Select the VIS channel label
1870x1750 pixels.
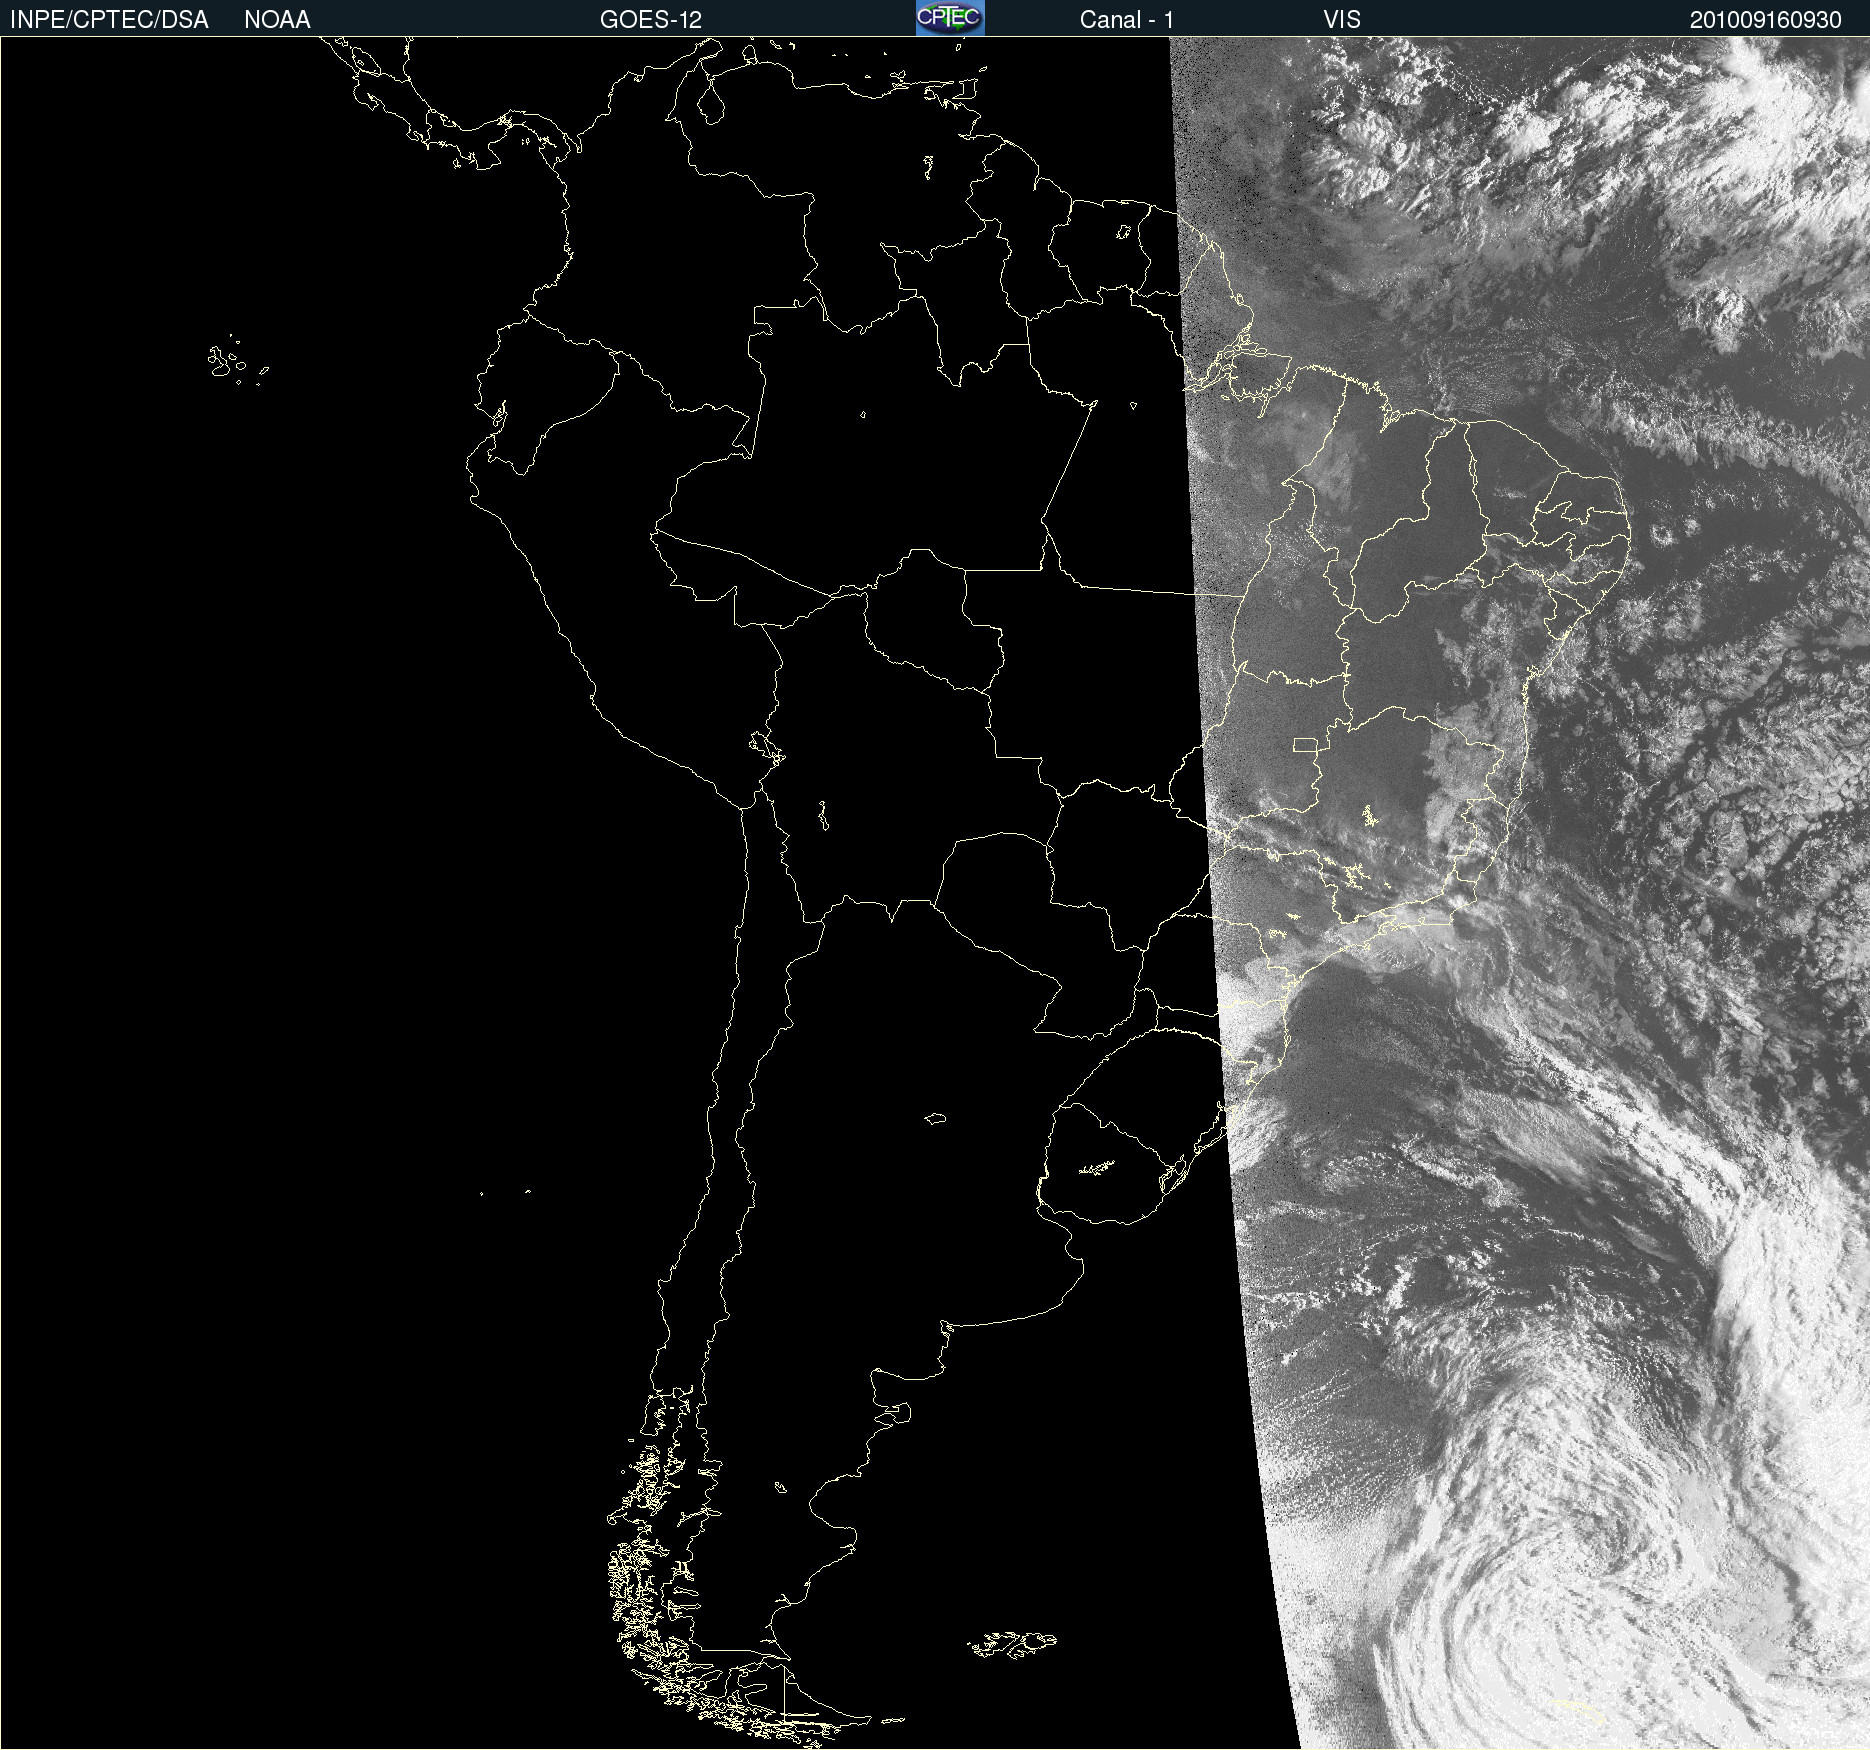click(x=1342, y=20)
